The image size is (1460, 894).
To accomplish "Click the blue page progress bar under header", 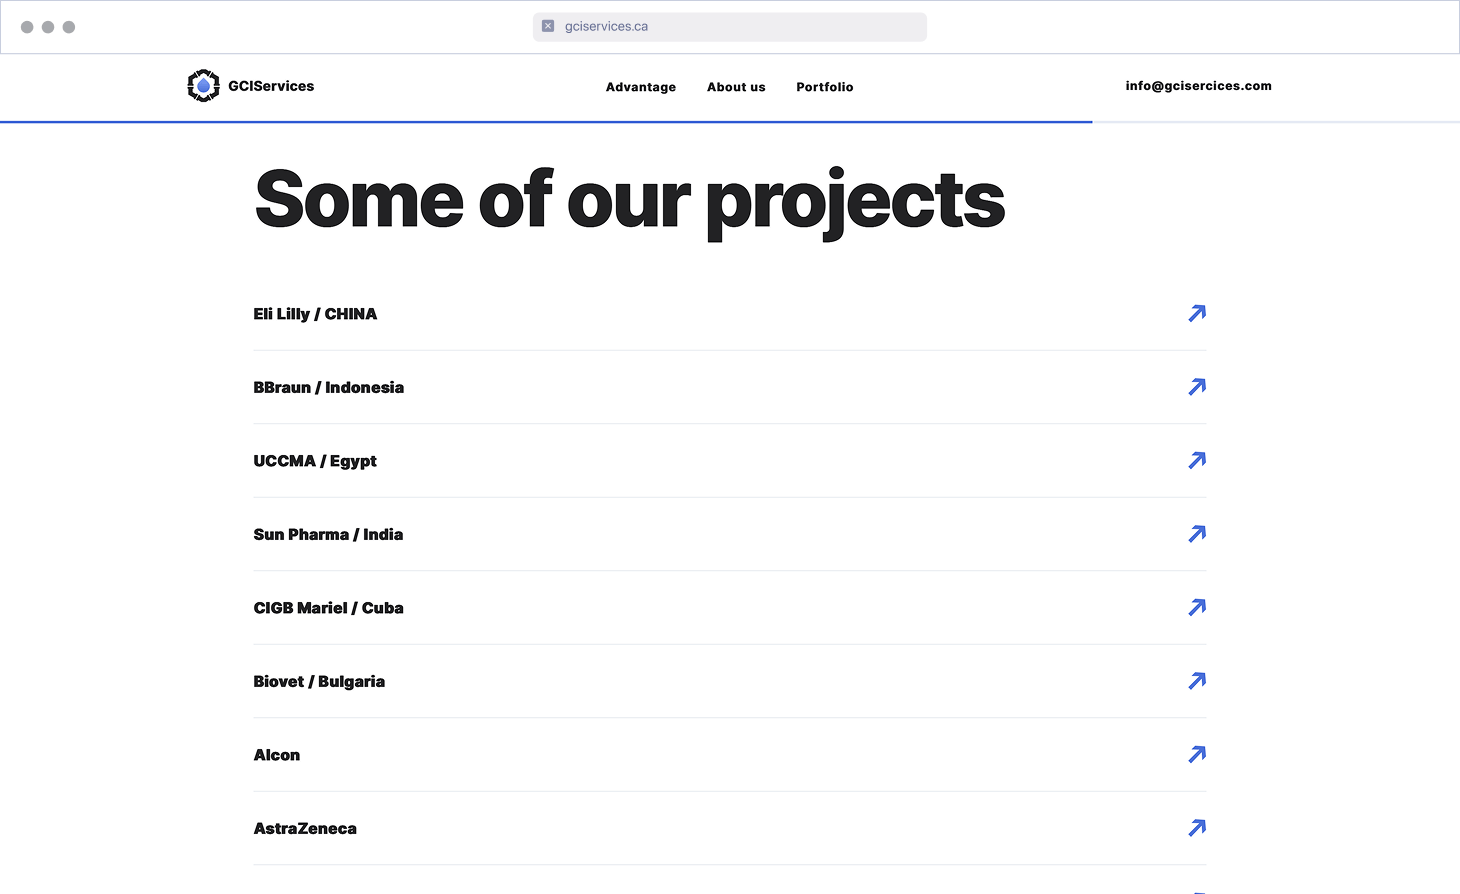I will [546, 122].
